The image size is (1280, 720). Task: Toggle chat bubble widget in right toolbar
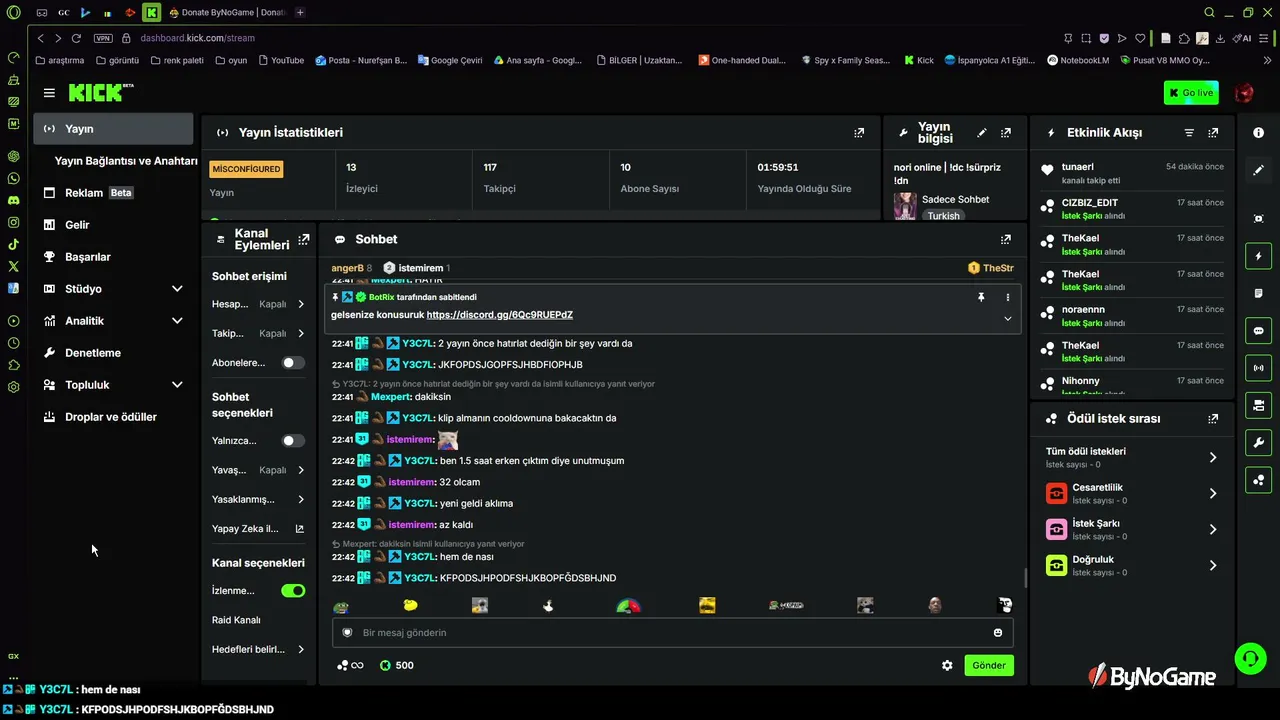[1258, 331]
